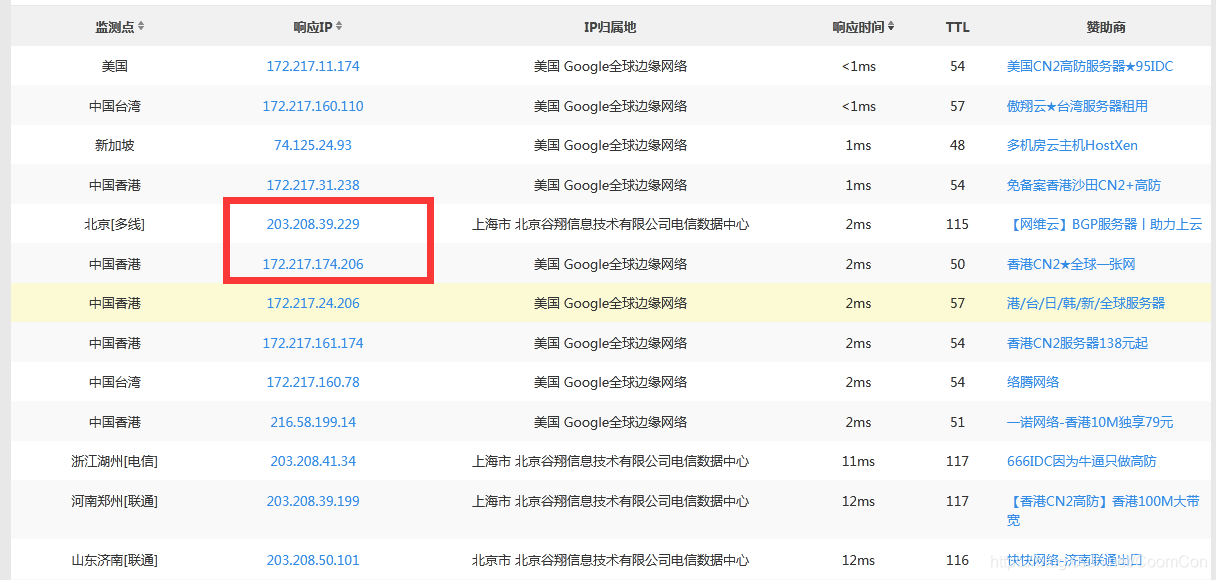Click the 赞助商 column header
1216x580 pixels.
click(1106, 27)
